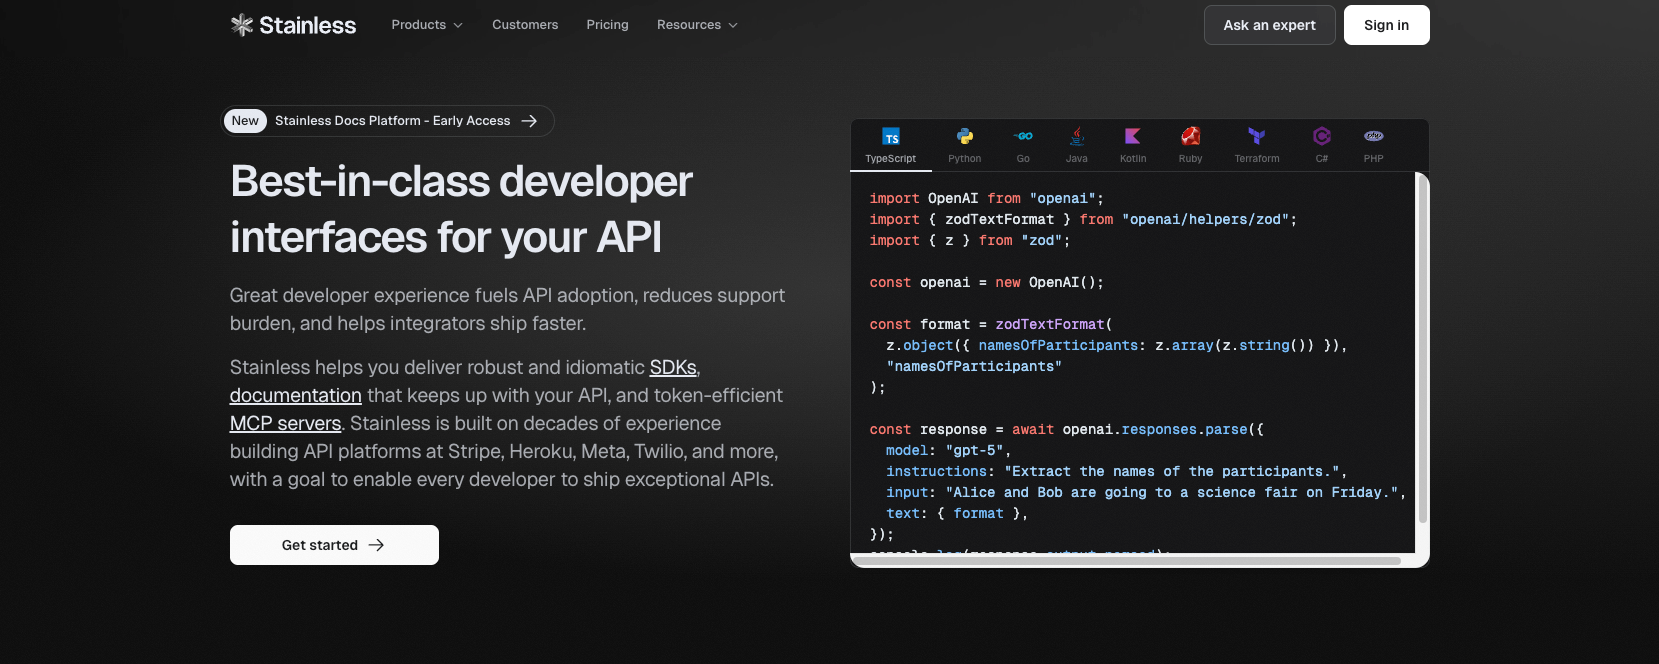Viewport: 1659px width, 664px height.
Task: Switch to the Python tab
Action: click(965, 145)
